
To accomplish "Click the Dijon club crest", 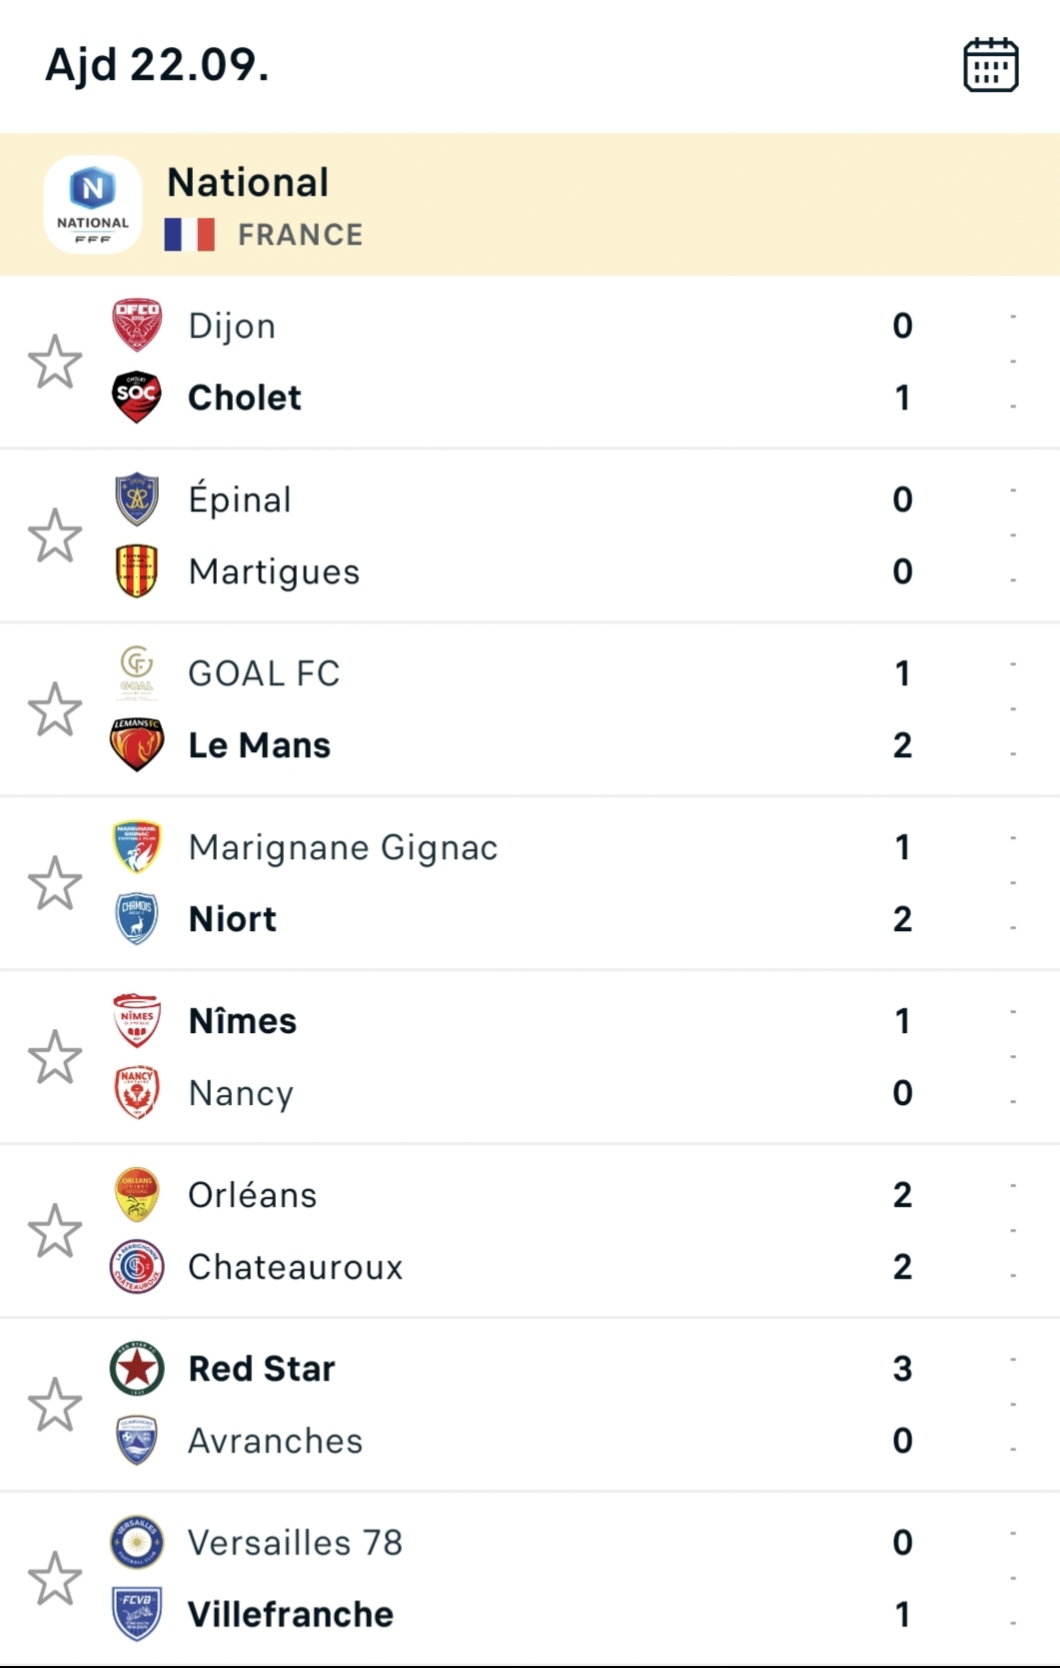I will pos(137,325).
